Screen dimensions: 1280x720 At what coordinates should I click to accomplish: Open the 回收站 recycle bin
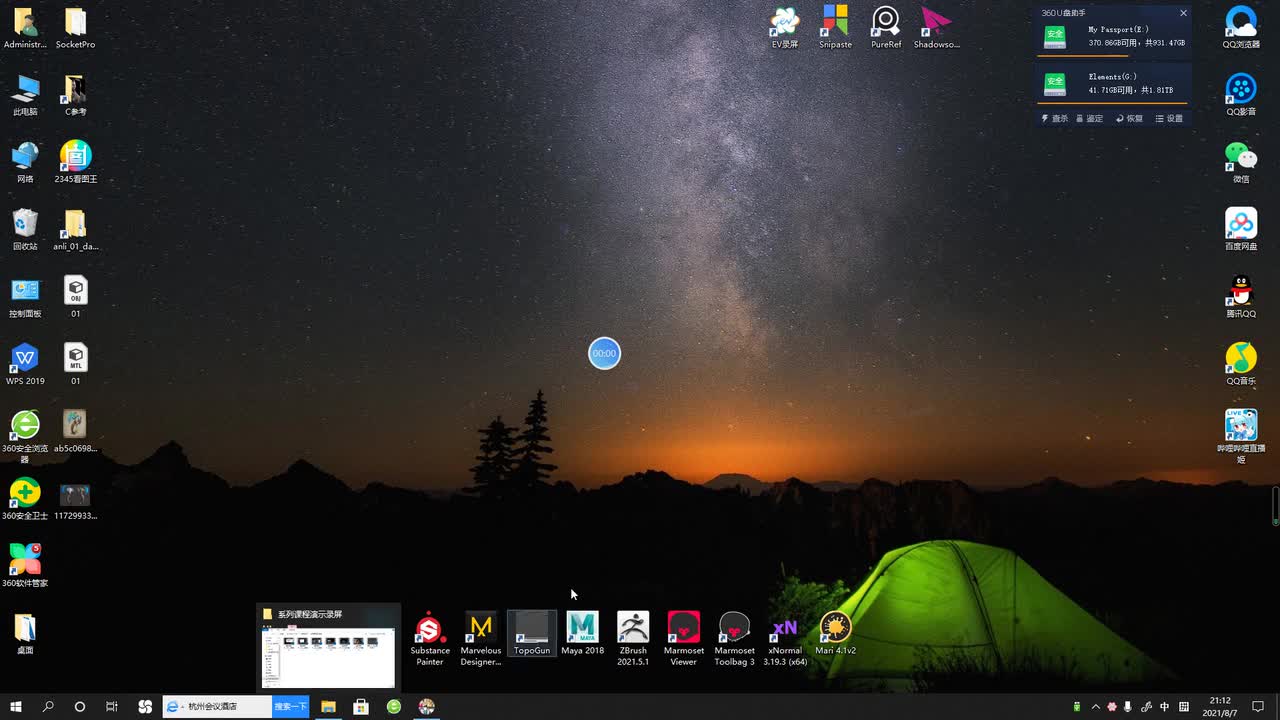pyautogui.click(x=25, y=229)
